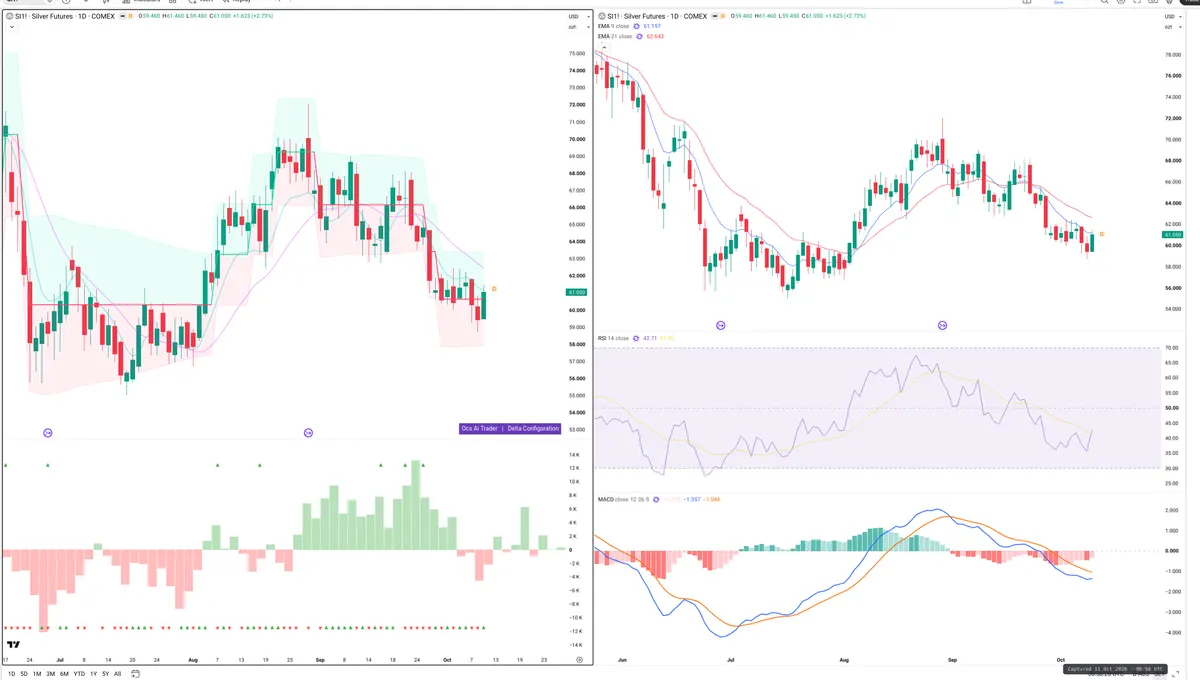
Task: Select the YTD range button
Action: click(79, 674)
